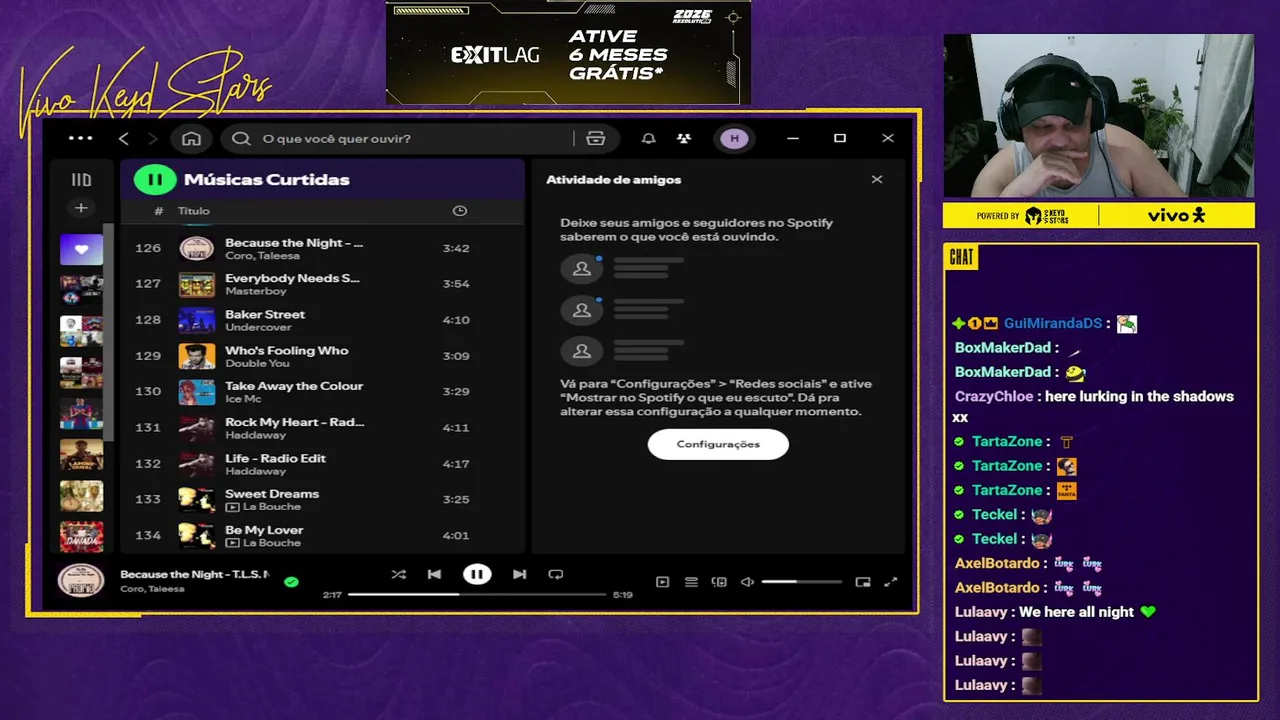Focus the "O que você quer ouvir?" search field
This screenshot has width=1280, height=720.
(x=400, y=138)
